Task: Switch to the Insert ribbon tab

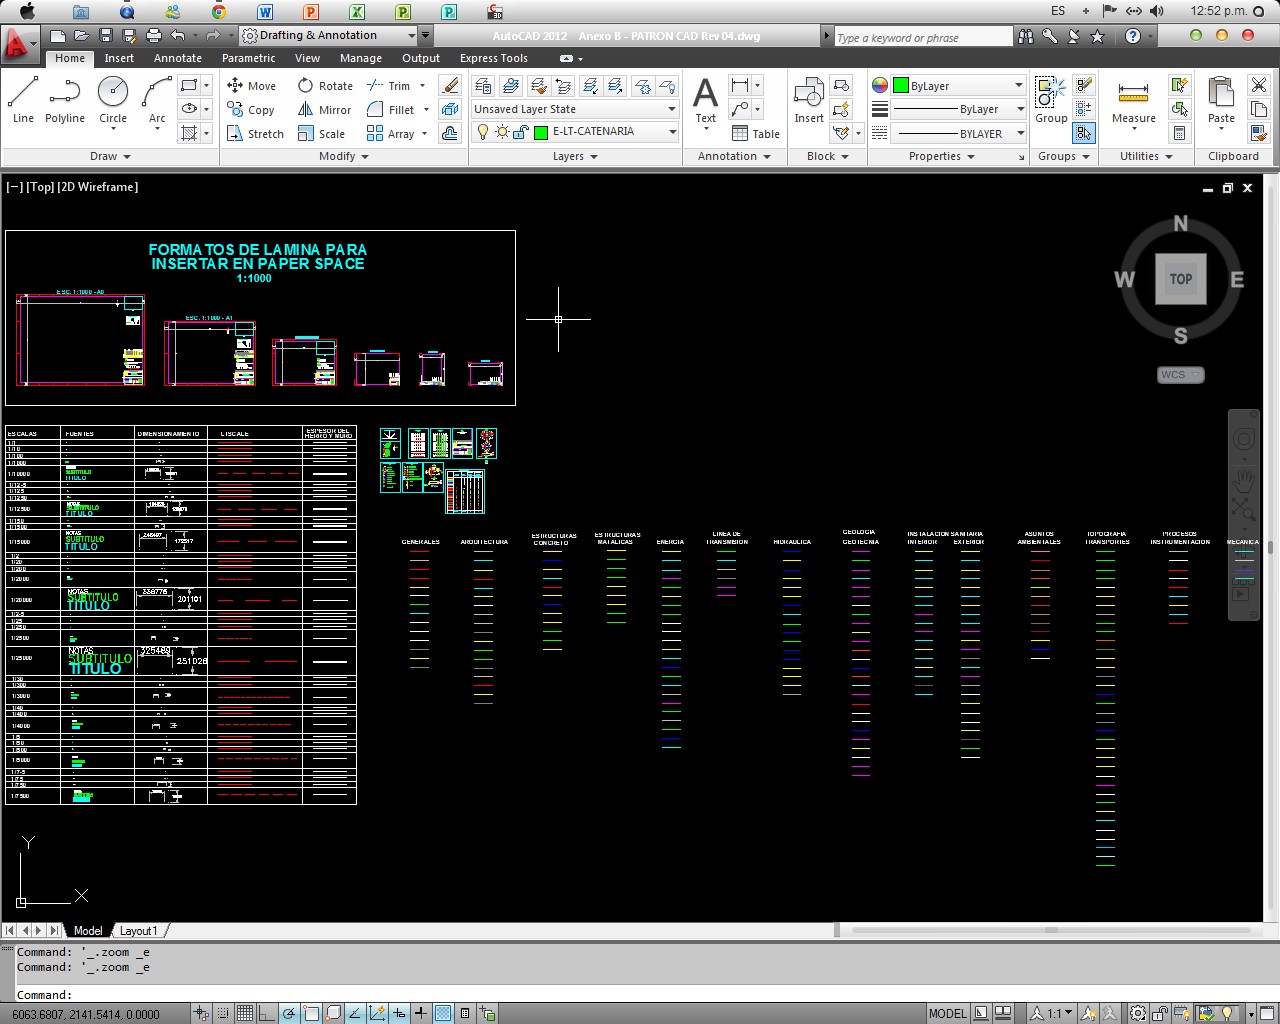Action: click(x=119, y=58)
